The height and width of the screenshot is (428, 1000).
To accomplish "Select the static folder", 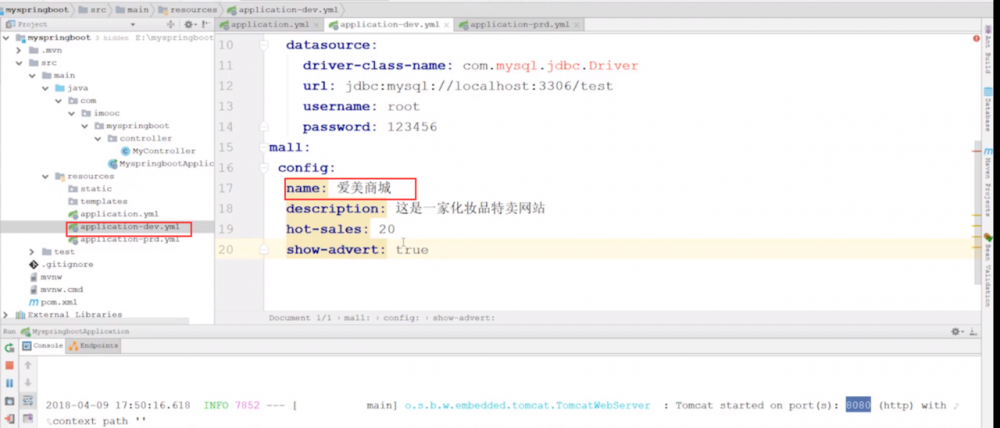I will pos(90,189).
